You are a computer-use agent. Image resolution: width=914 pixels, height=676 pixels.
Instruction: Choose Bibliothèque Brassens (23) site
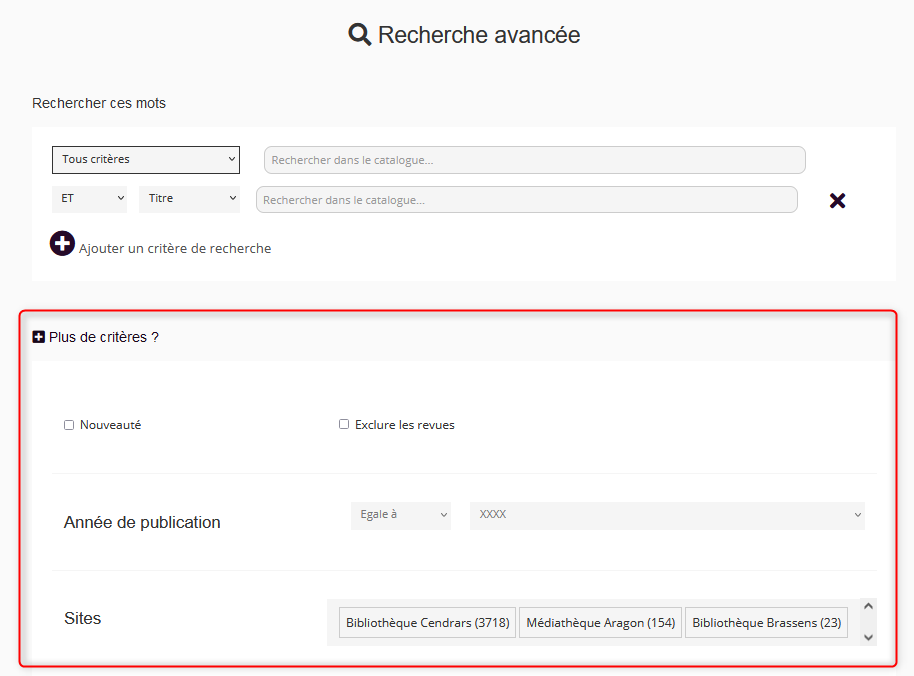[x=766, y=623]
